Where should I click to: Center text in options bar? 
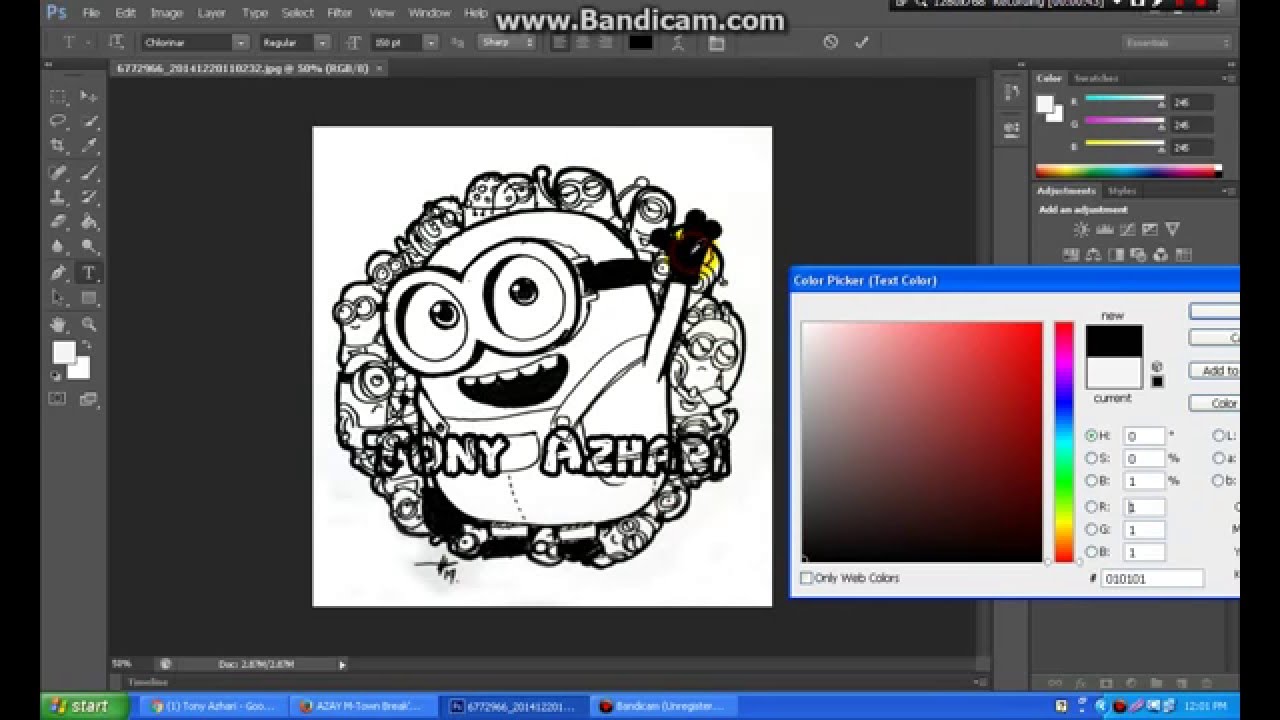pyautogui.click(x=582, y=42)
